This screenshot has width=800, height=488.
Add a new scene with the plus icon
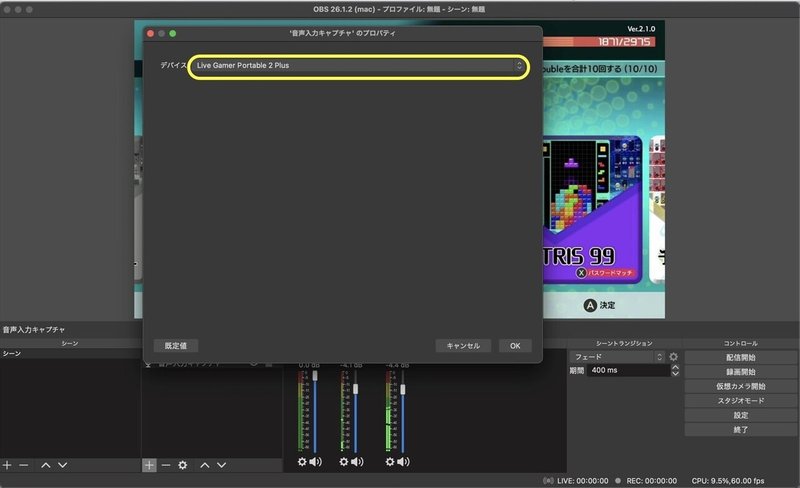(7, 465)
